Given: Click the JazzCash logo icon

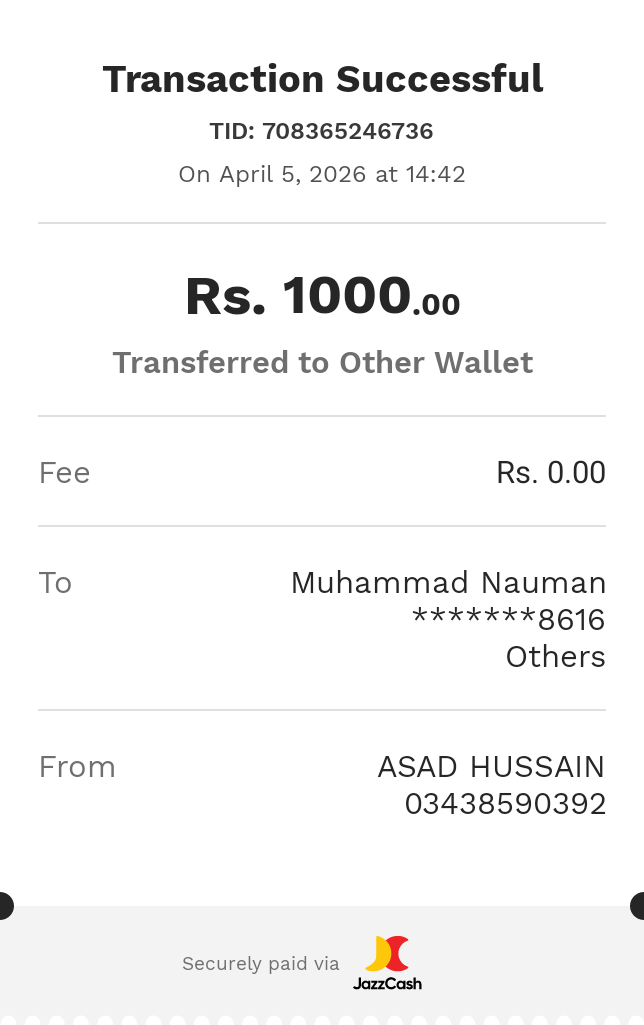Looking at the screenshot, I should pos(387,954).
